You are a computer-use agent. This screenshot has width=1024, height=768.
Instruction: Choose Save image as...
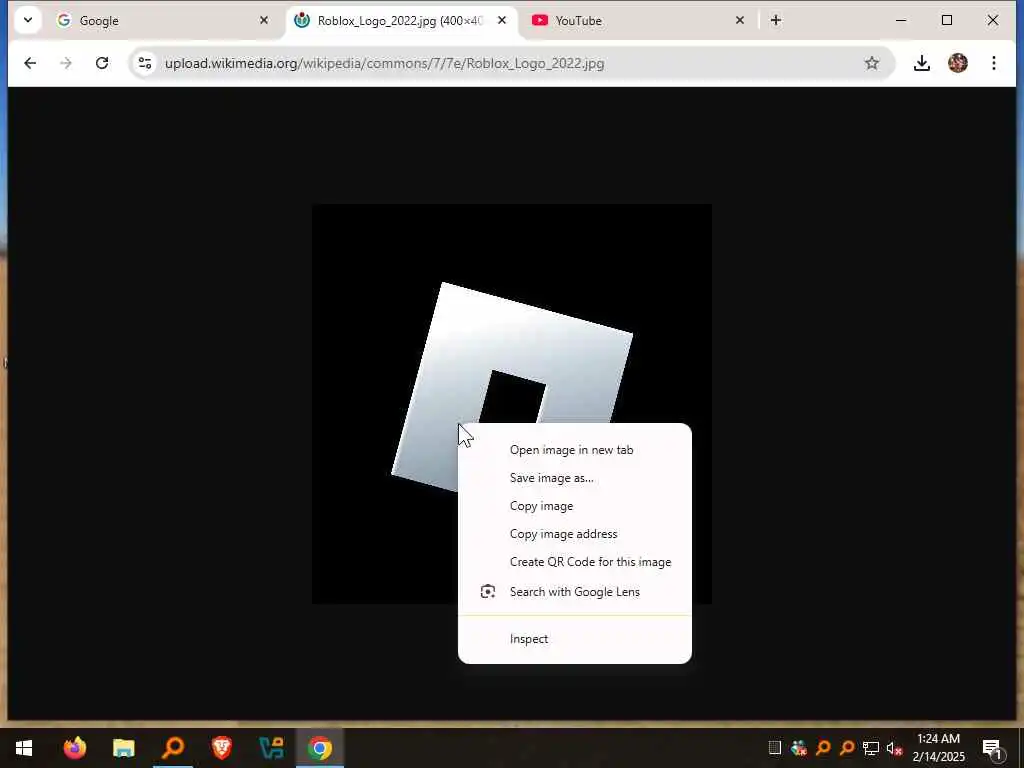[x=575, y=478]
